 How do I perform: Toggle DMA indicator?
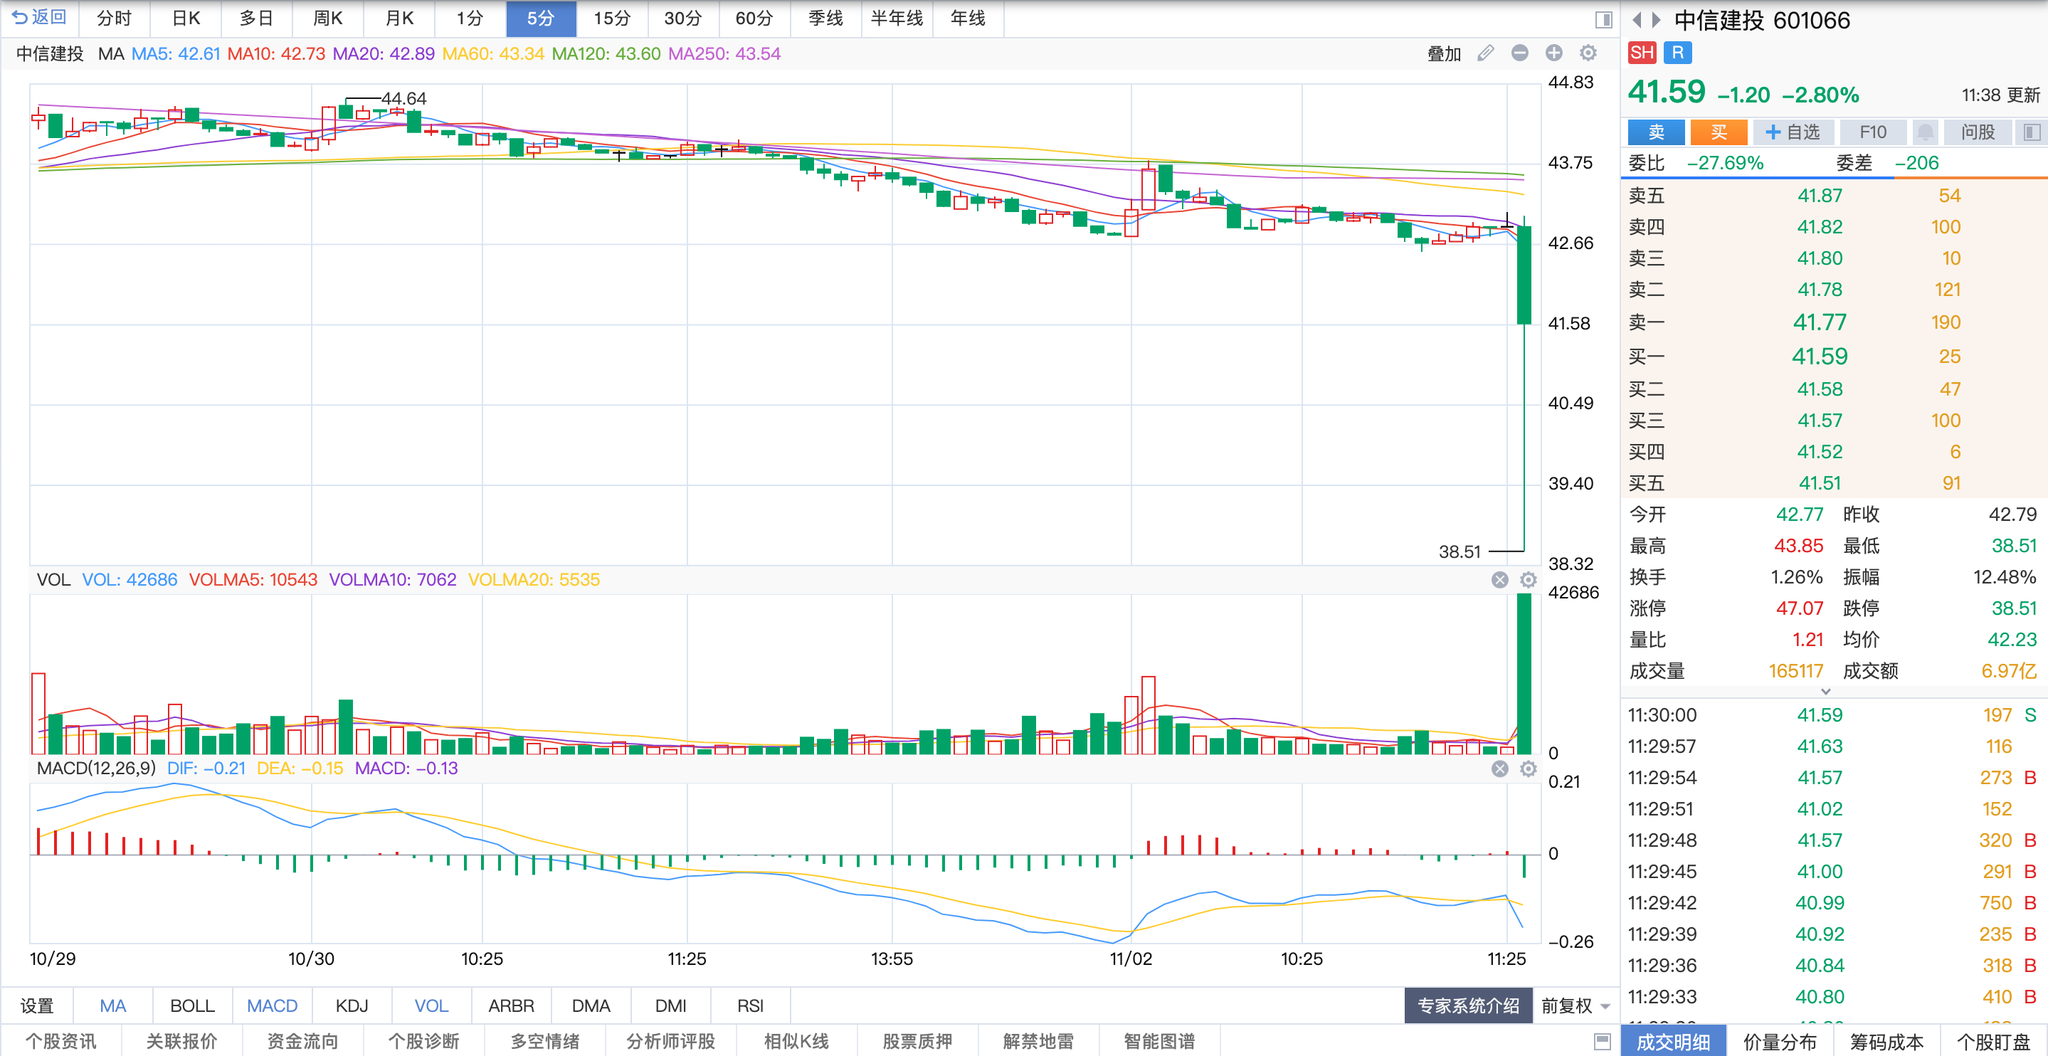tap(591, 1006)
